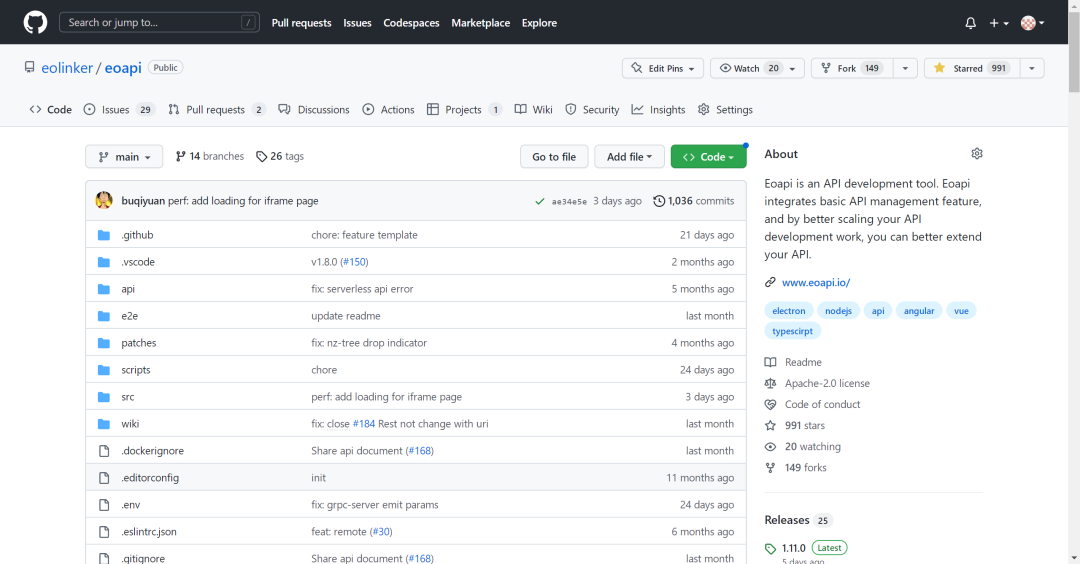The image size is (1080, 564).
Task: Open Explore in top navigation
Action: click(x=539, y=23)
